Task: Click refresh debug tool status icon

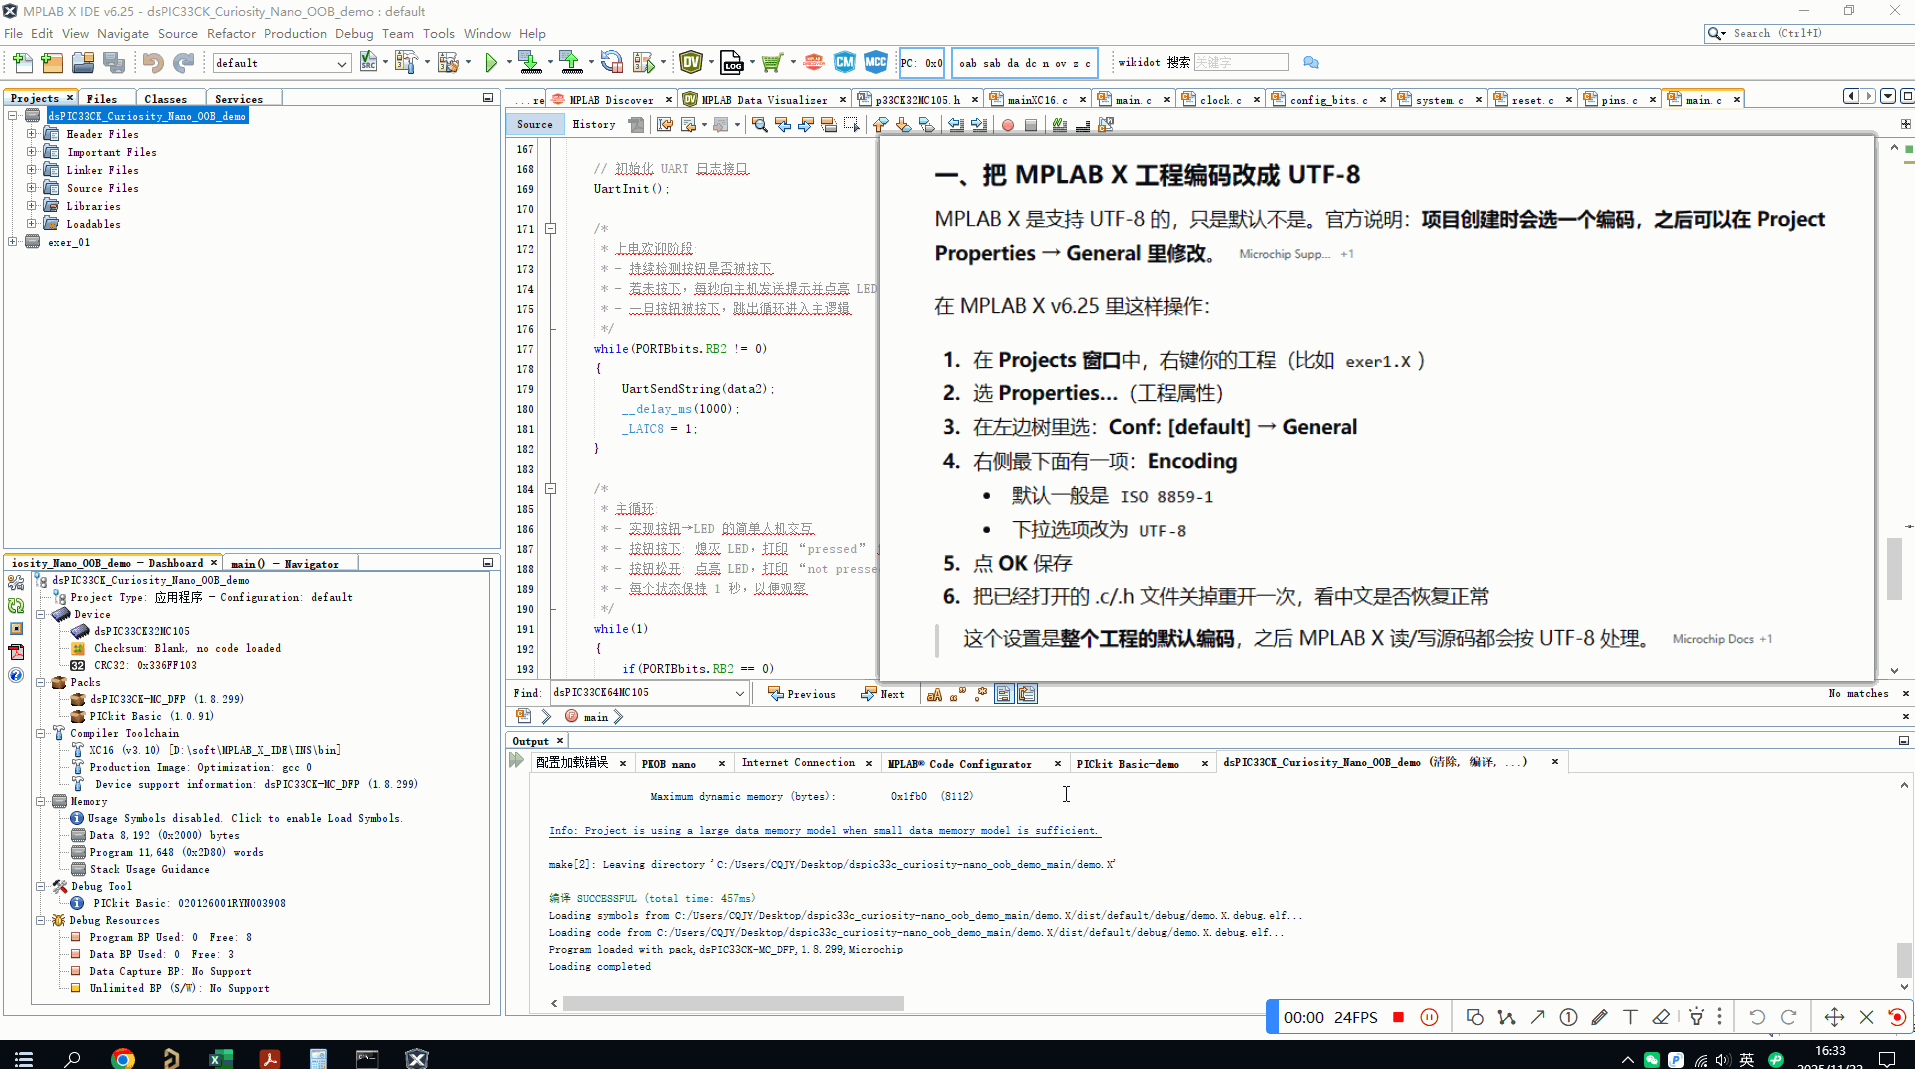Action: point(16,606)
